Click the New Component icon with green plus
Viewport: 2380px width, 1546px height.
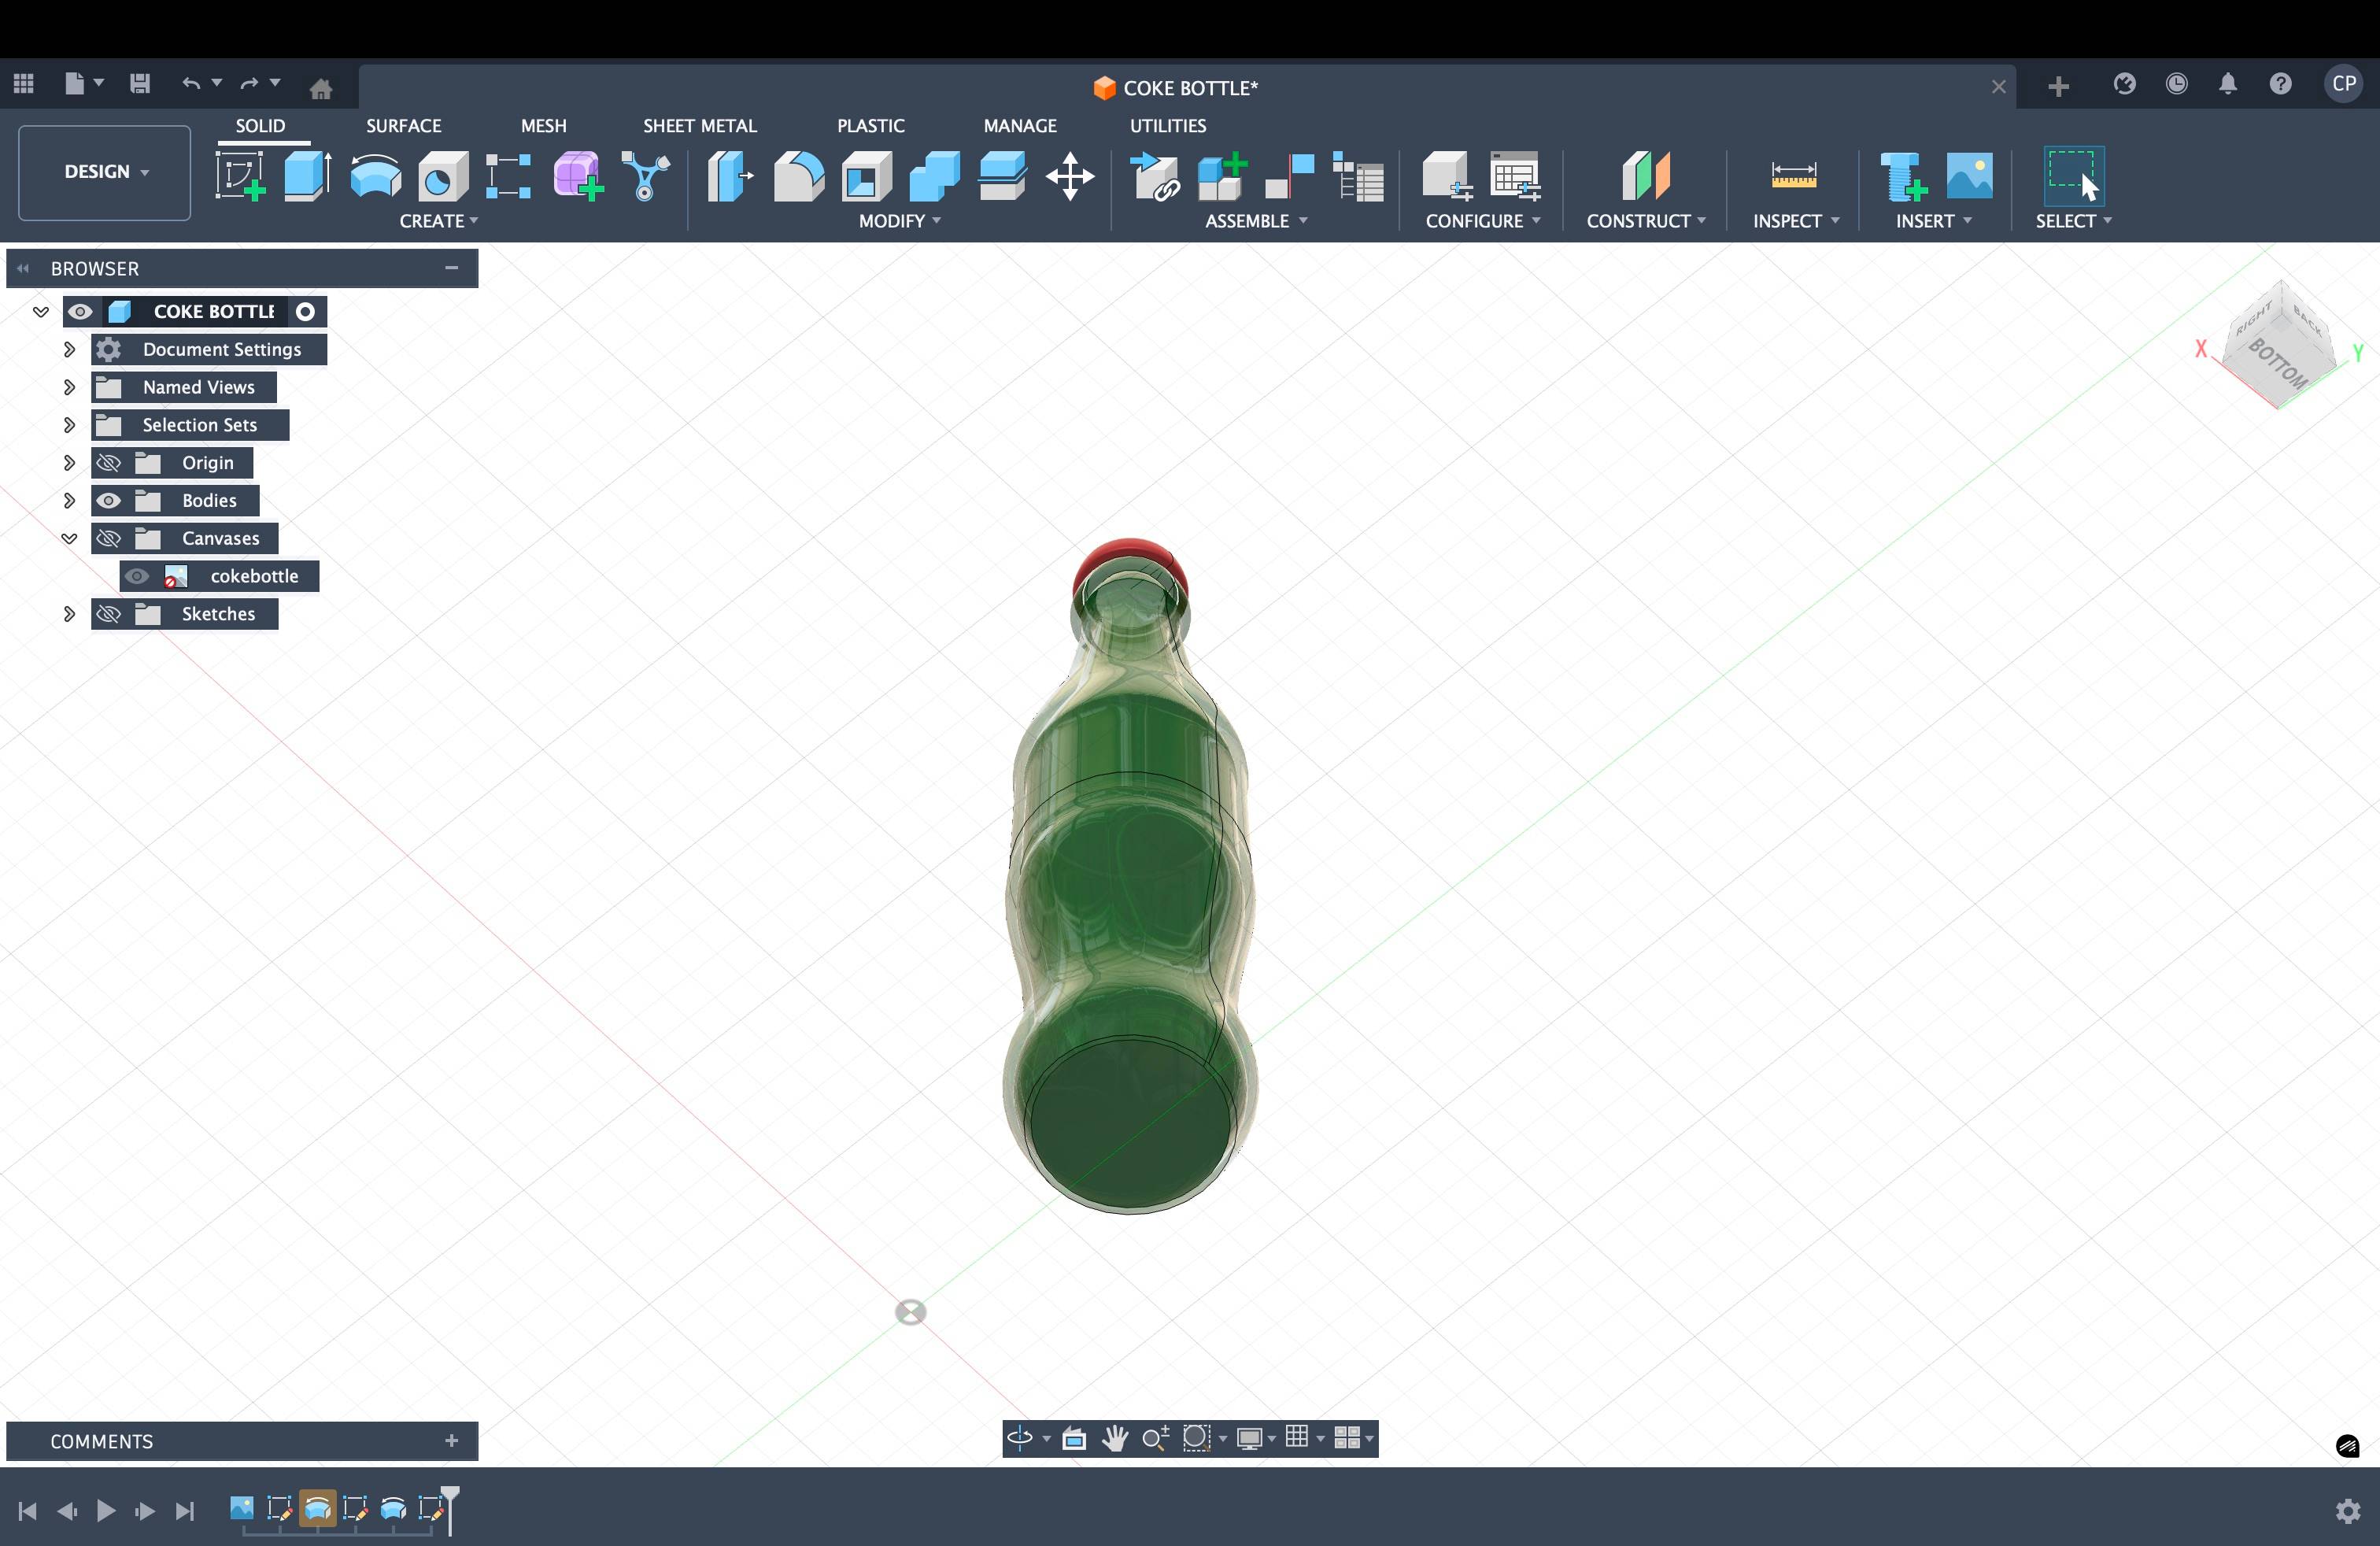click(1222, 176)
